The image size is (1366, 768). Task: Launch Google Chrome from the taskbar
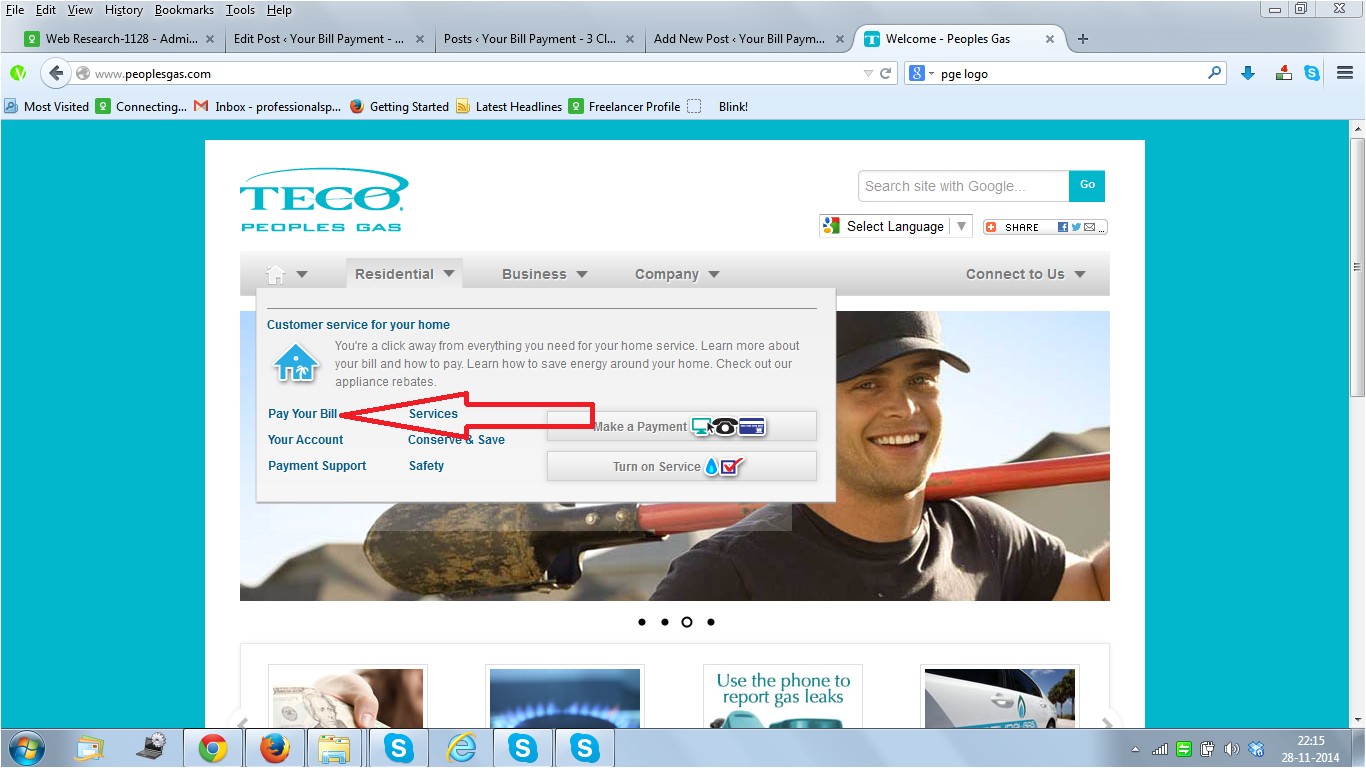(212, 748)
